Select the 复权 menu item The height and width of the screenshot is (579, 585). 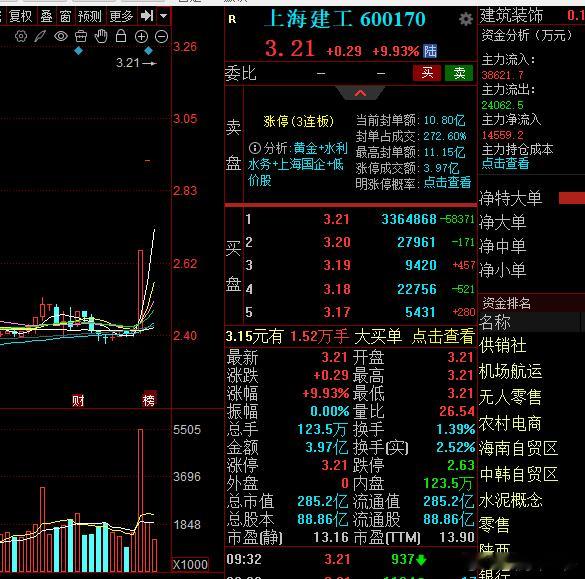click(x=21, y=16)
